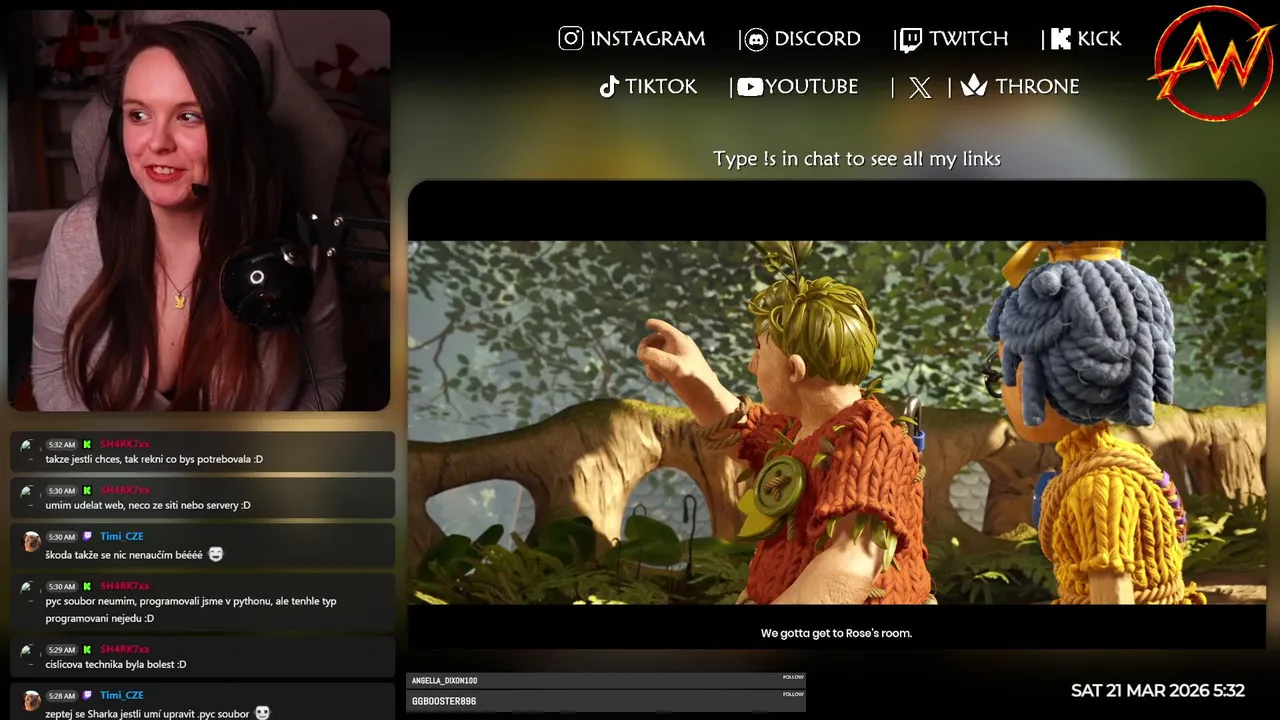This screenshot has width=1280, height=720.
Task: Click the Instagram camera icon
Action: pyautogui.click(x=571, y=39)
